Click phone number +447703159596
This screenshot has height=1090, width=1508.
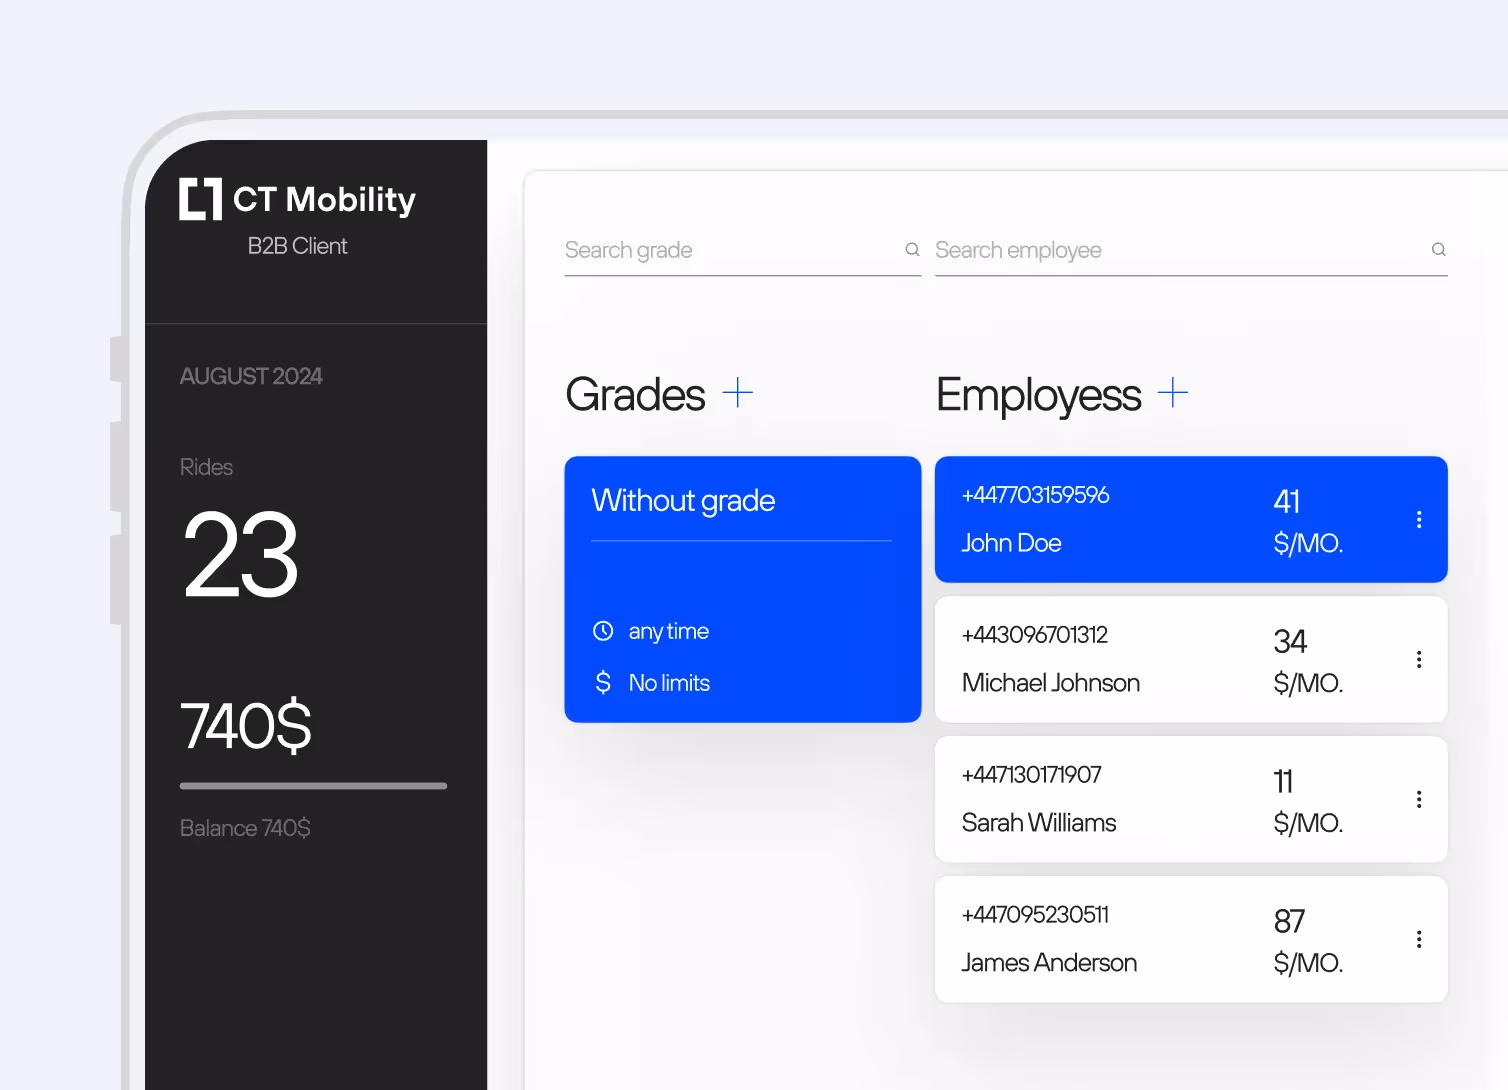click(x=1035, y=495)
